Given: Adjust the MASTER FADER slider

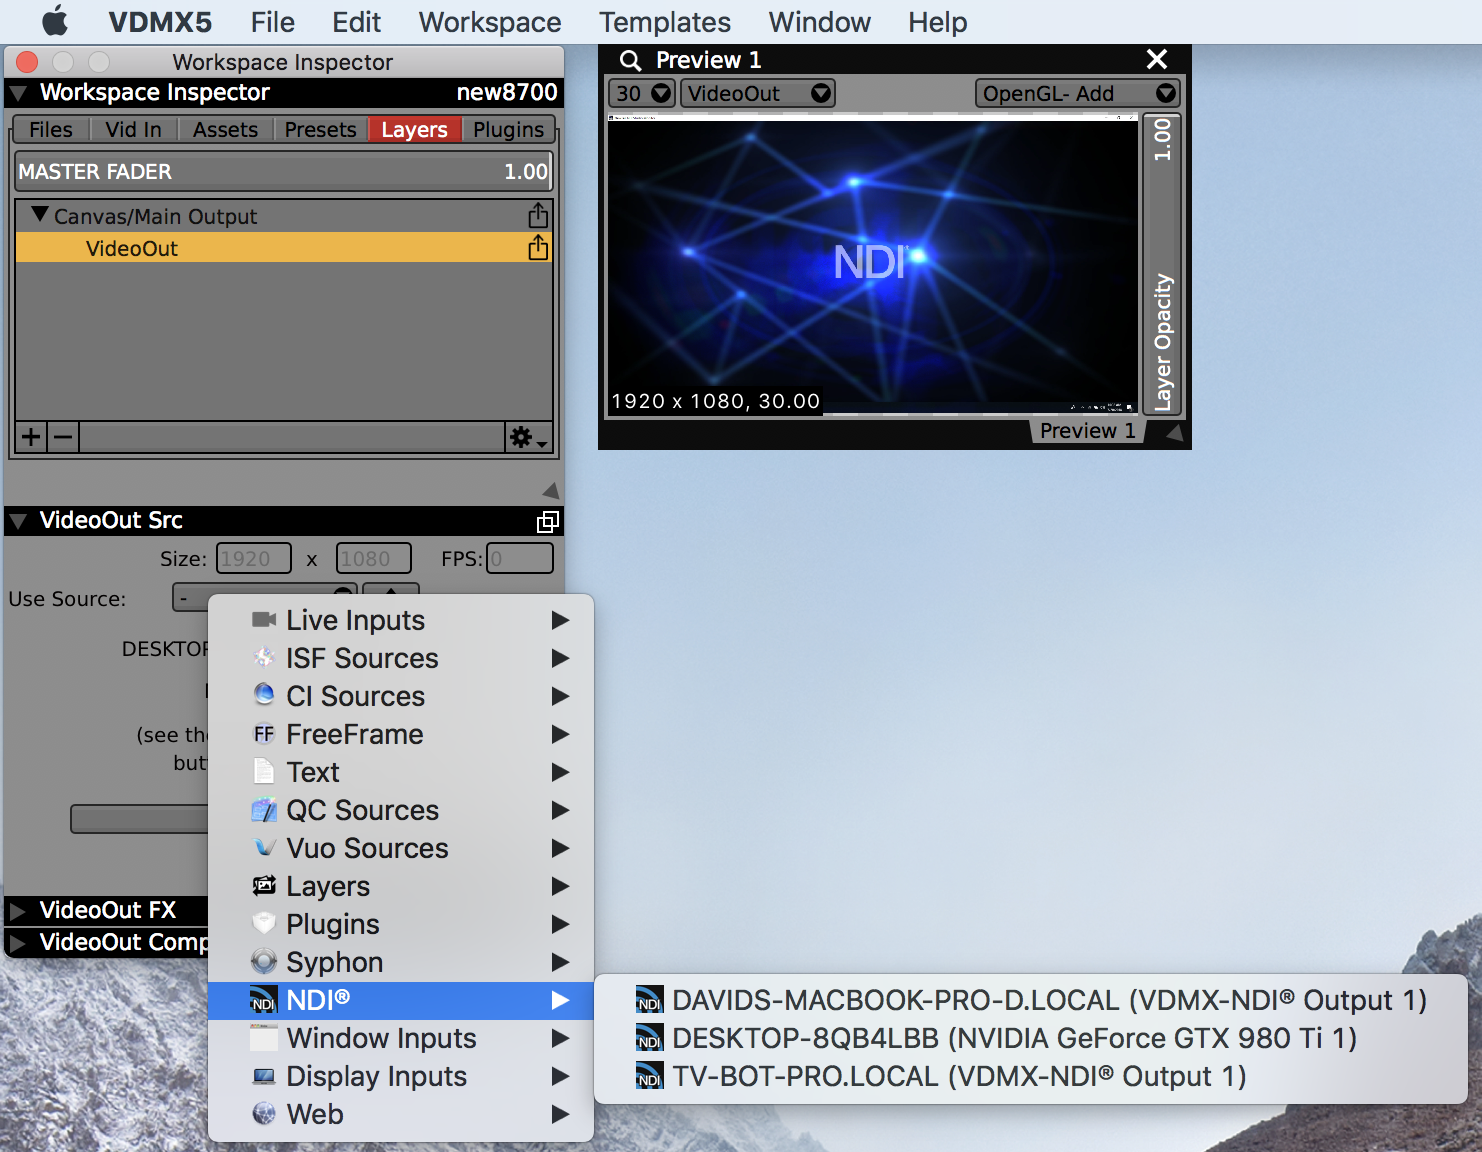Looking at the screenshot, I should point(283,172).
